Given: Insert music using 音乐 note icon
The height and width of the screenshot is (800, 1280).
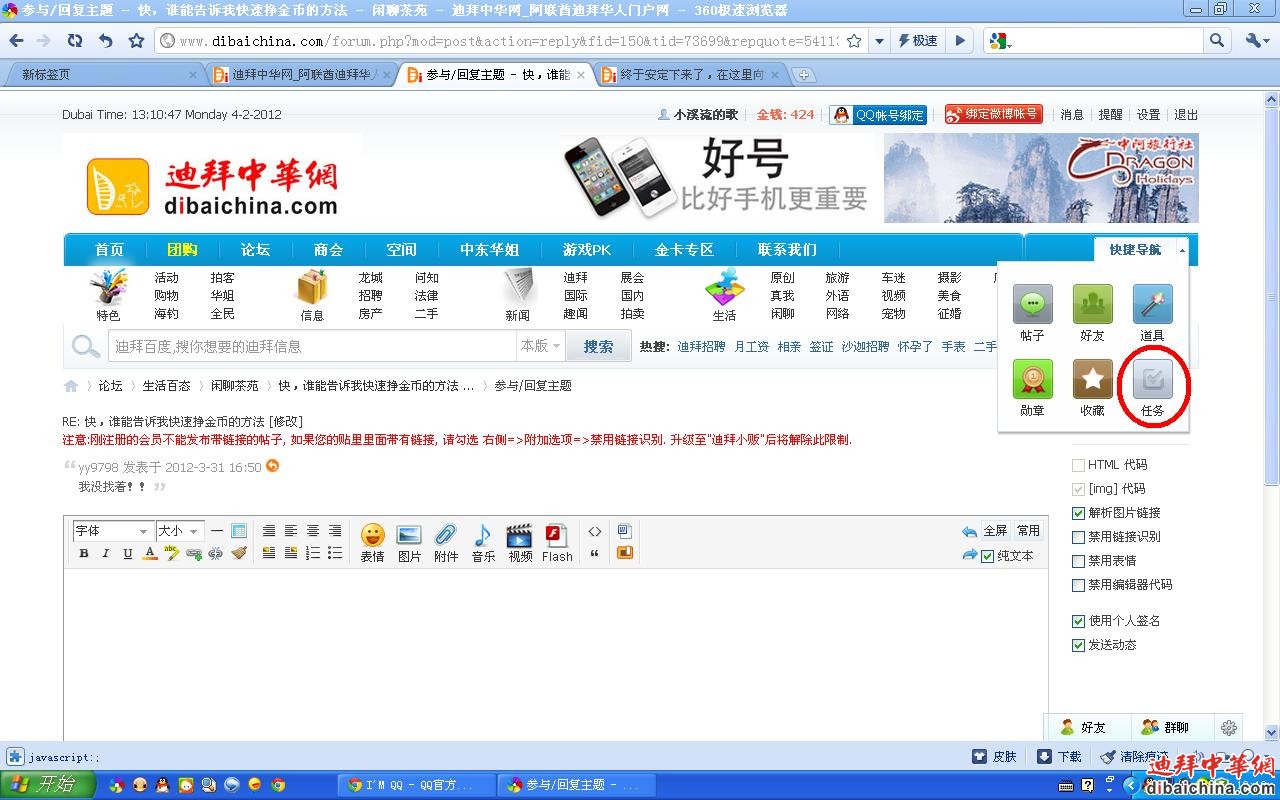Looking at the screenshot, I should pyautogui.click(x=483, y=543).
